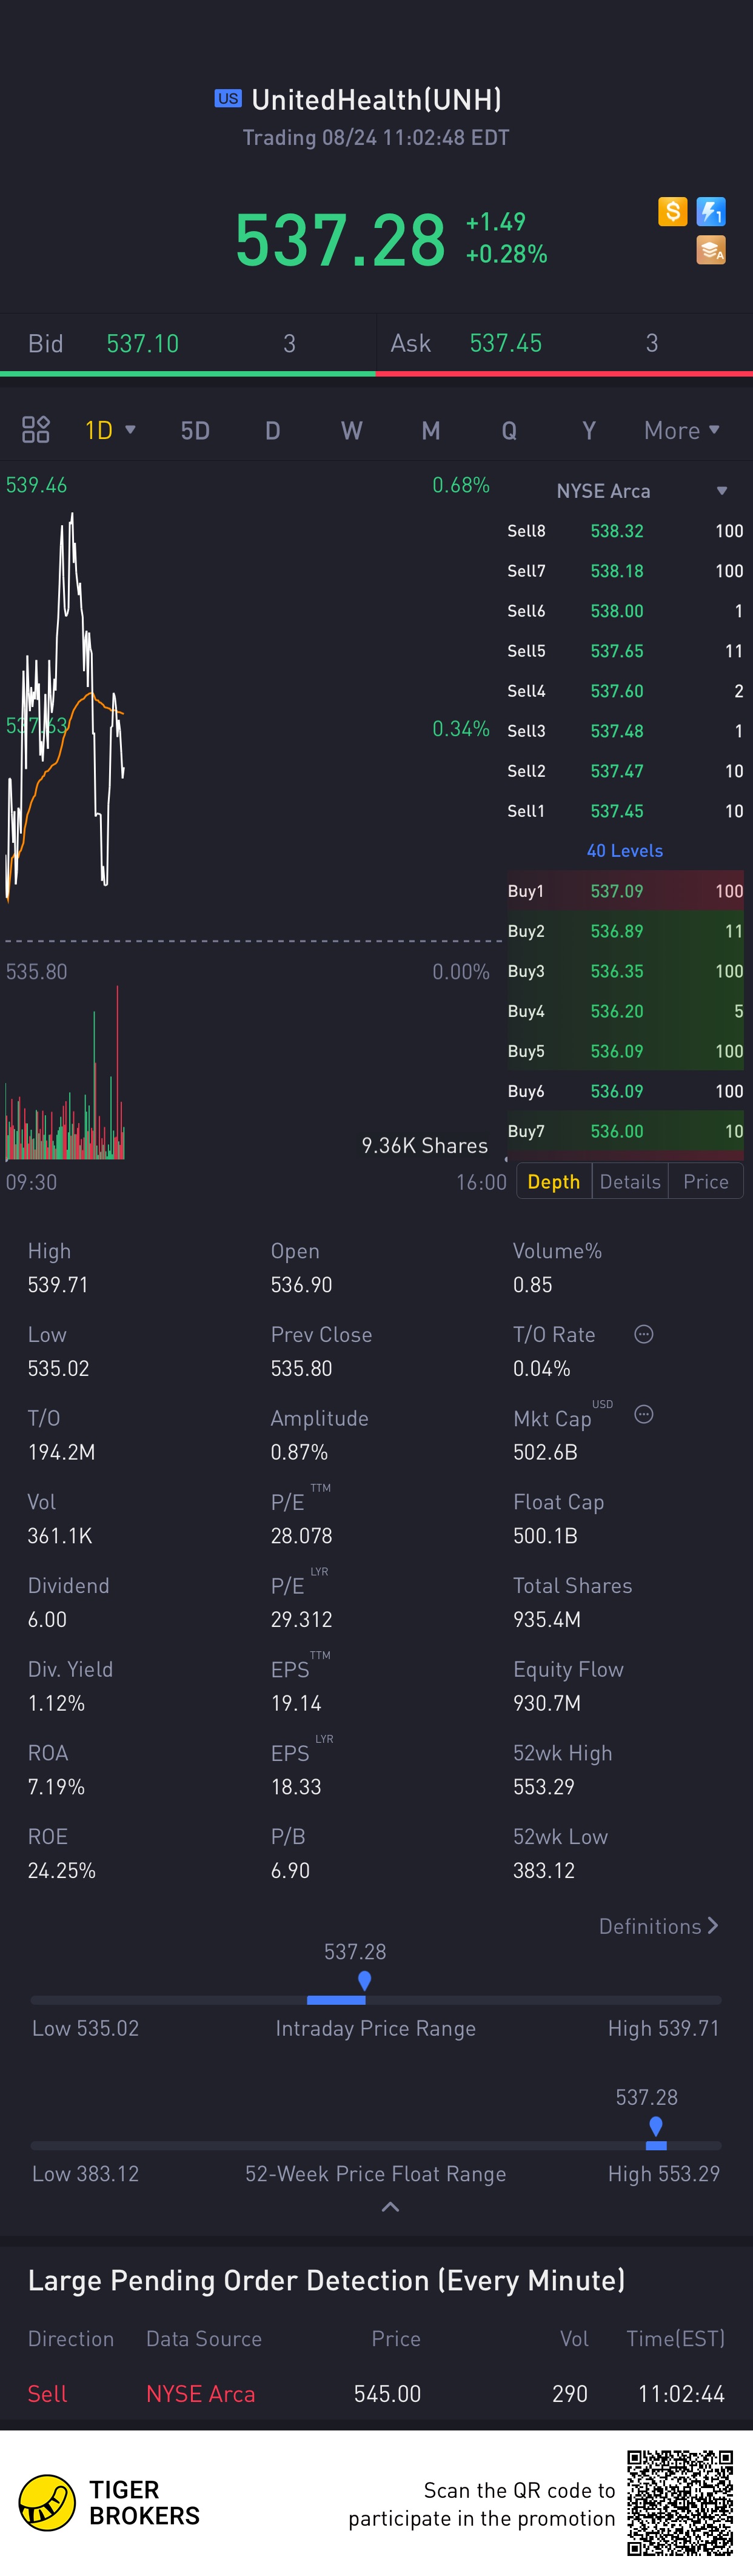
Task: Tap the 9.36K Shares volume label
Action: 425,1146
